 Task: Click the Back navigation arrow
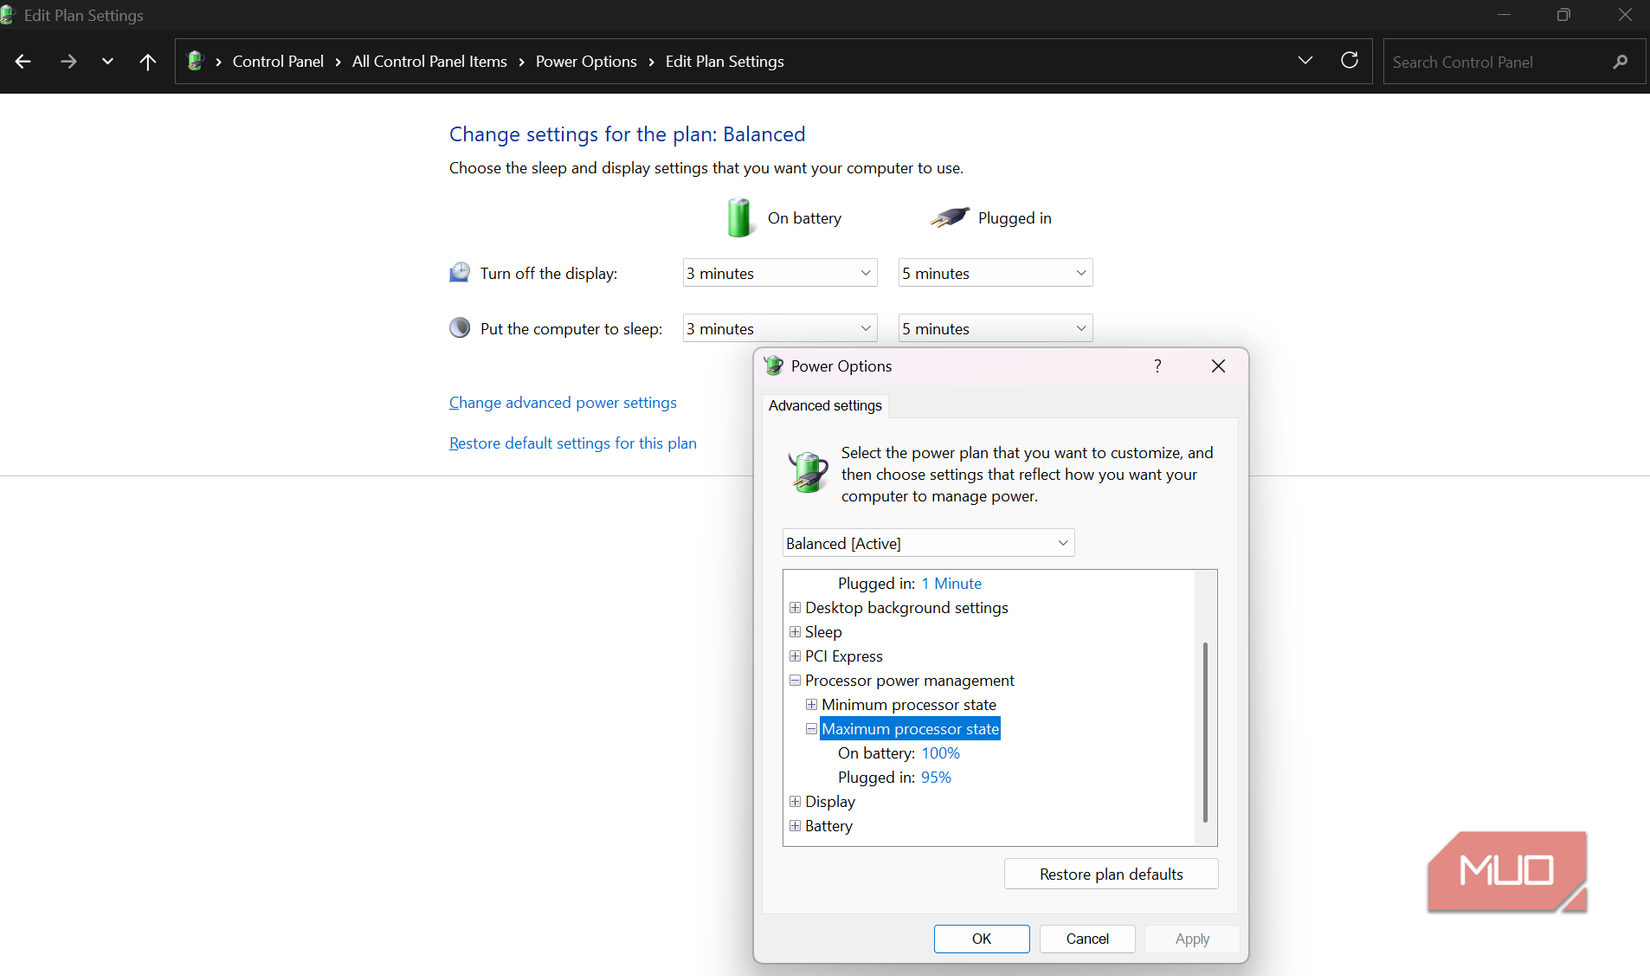click(23, 62)
